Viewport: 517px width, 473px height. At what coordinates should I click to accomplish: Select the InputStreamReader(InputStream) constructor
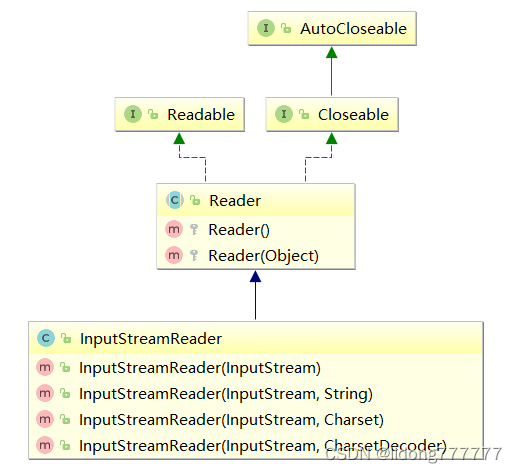pos(200,368)
